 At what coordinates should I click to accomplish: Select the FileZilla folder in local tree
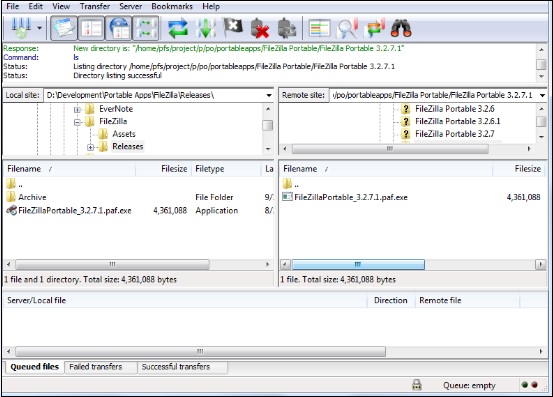[x=113, y=121]
